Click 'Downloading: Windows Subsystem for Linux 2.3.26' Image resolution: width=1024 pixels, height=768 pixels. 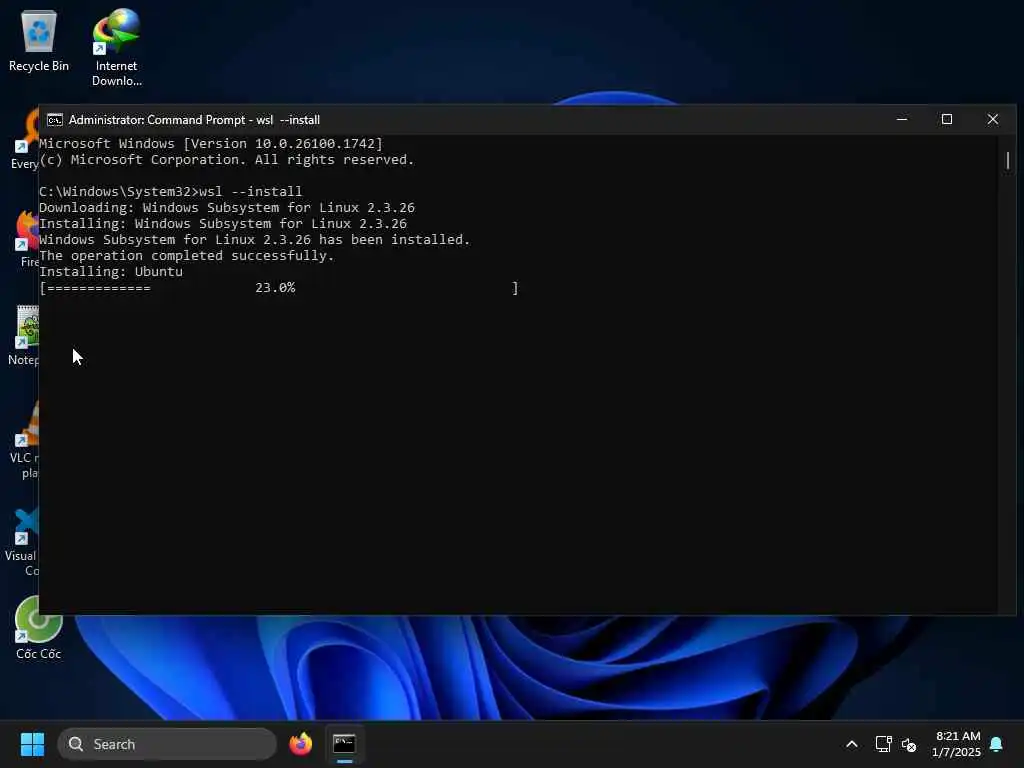coord(227,208)
